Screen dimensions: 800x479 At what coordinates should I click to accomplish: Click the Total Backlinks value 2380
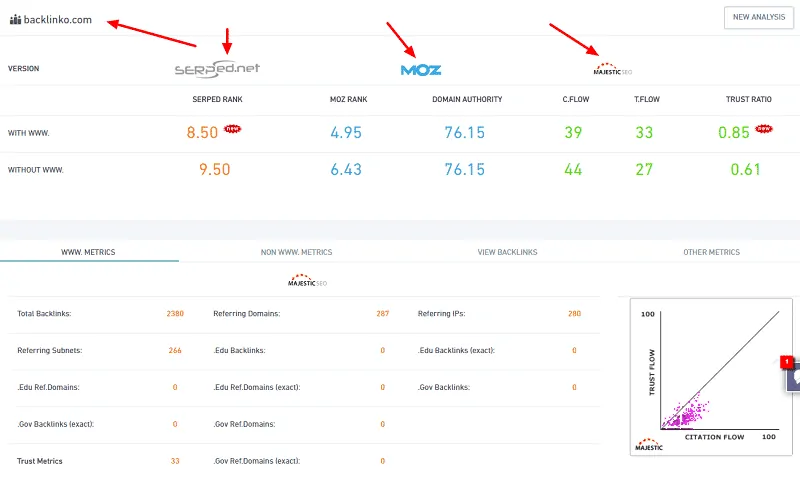click(x=175, y=314)
